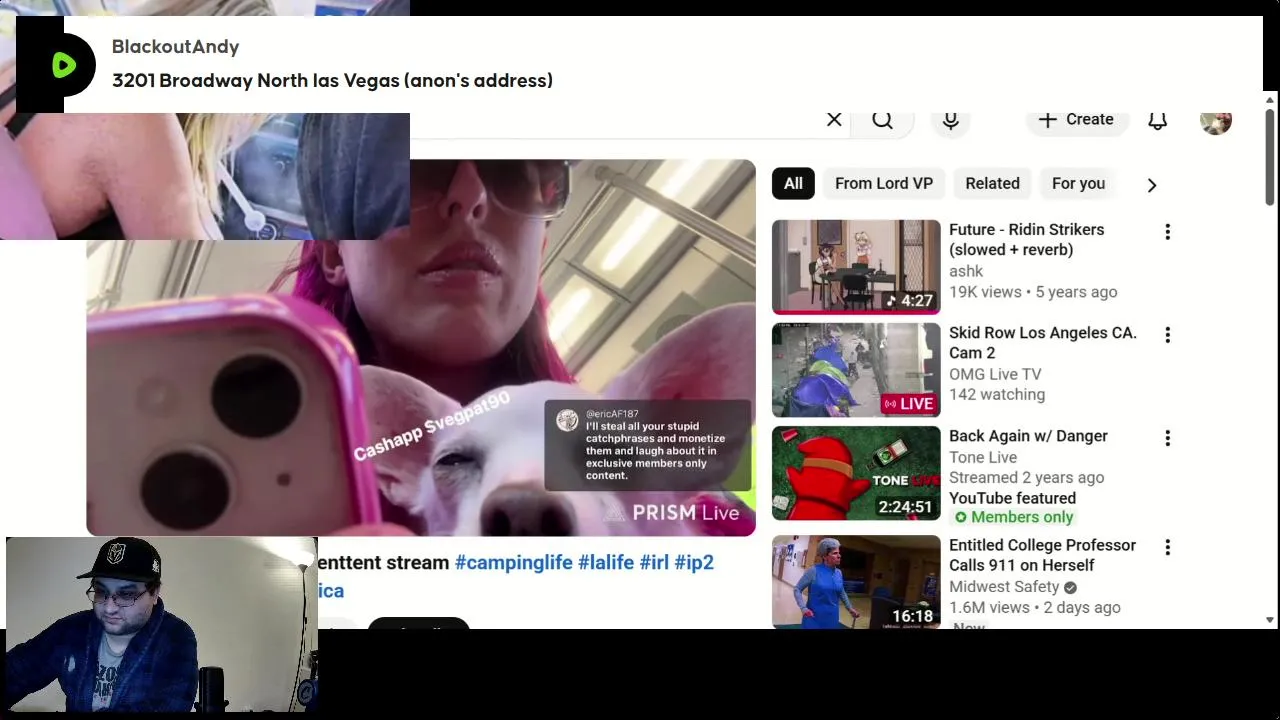Open options menu for Skid Row video
This screenshot has width=1280, height=720.
(x=1167, y=335)
